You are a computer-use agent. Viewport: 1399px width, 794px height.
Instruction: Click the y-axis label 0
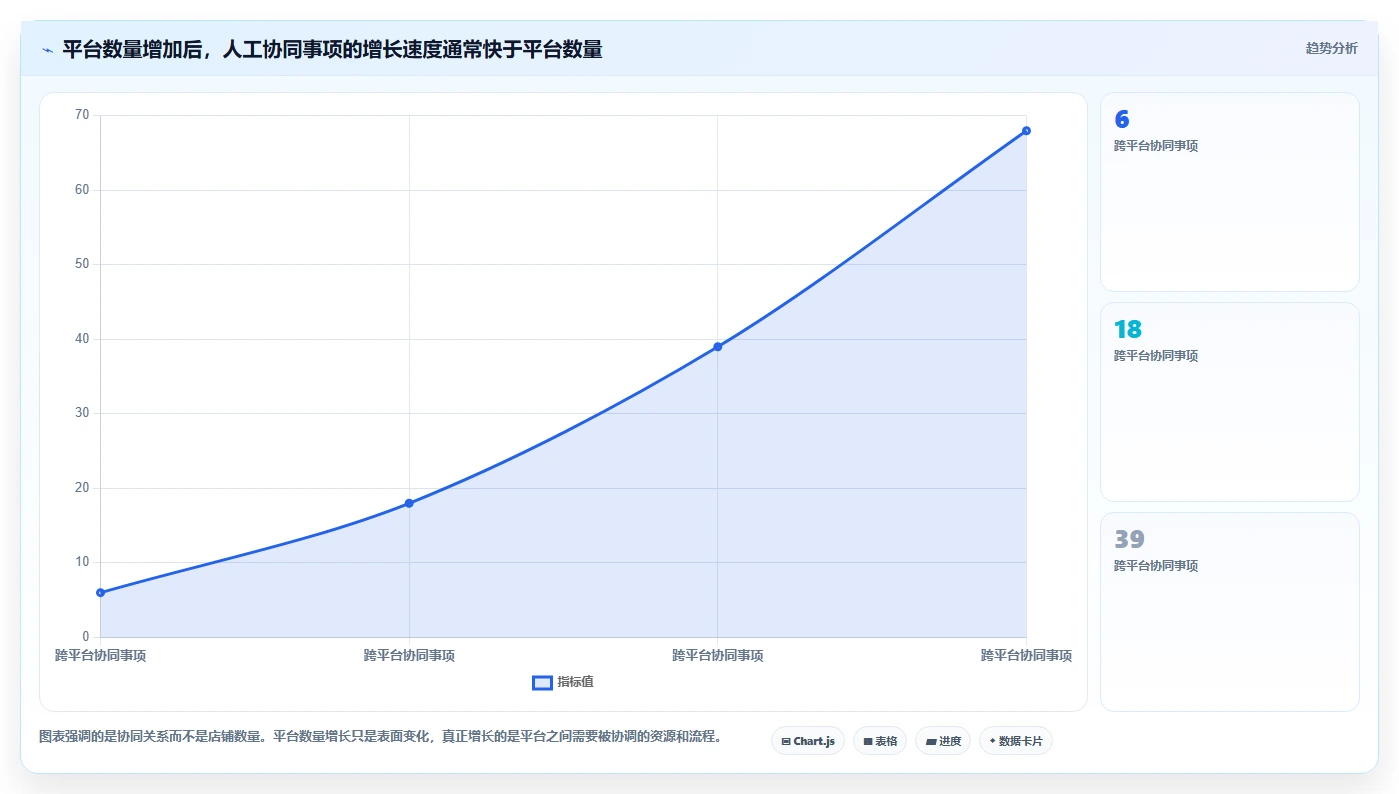click(x=86, y=637)
